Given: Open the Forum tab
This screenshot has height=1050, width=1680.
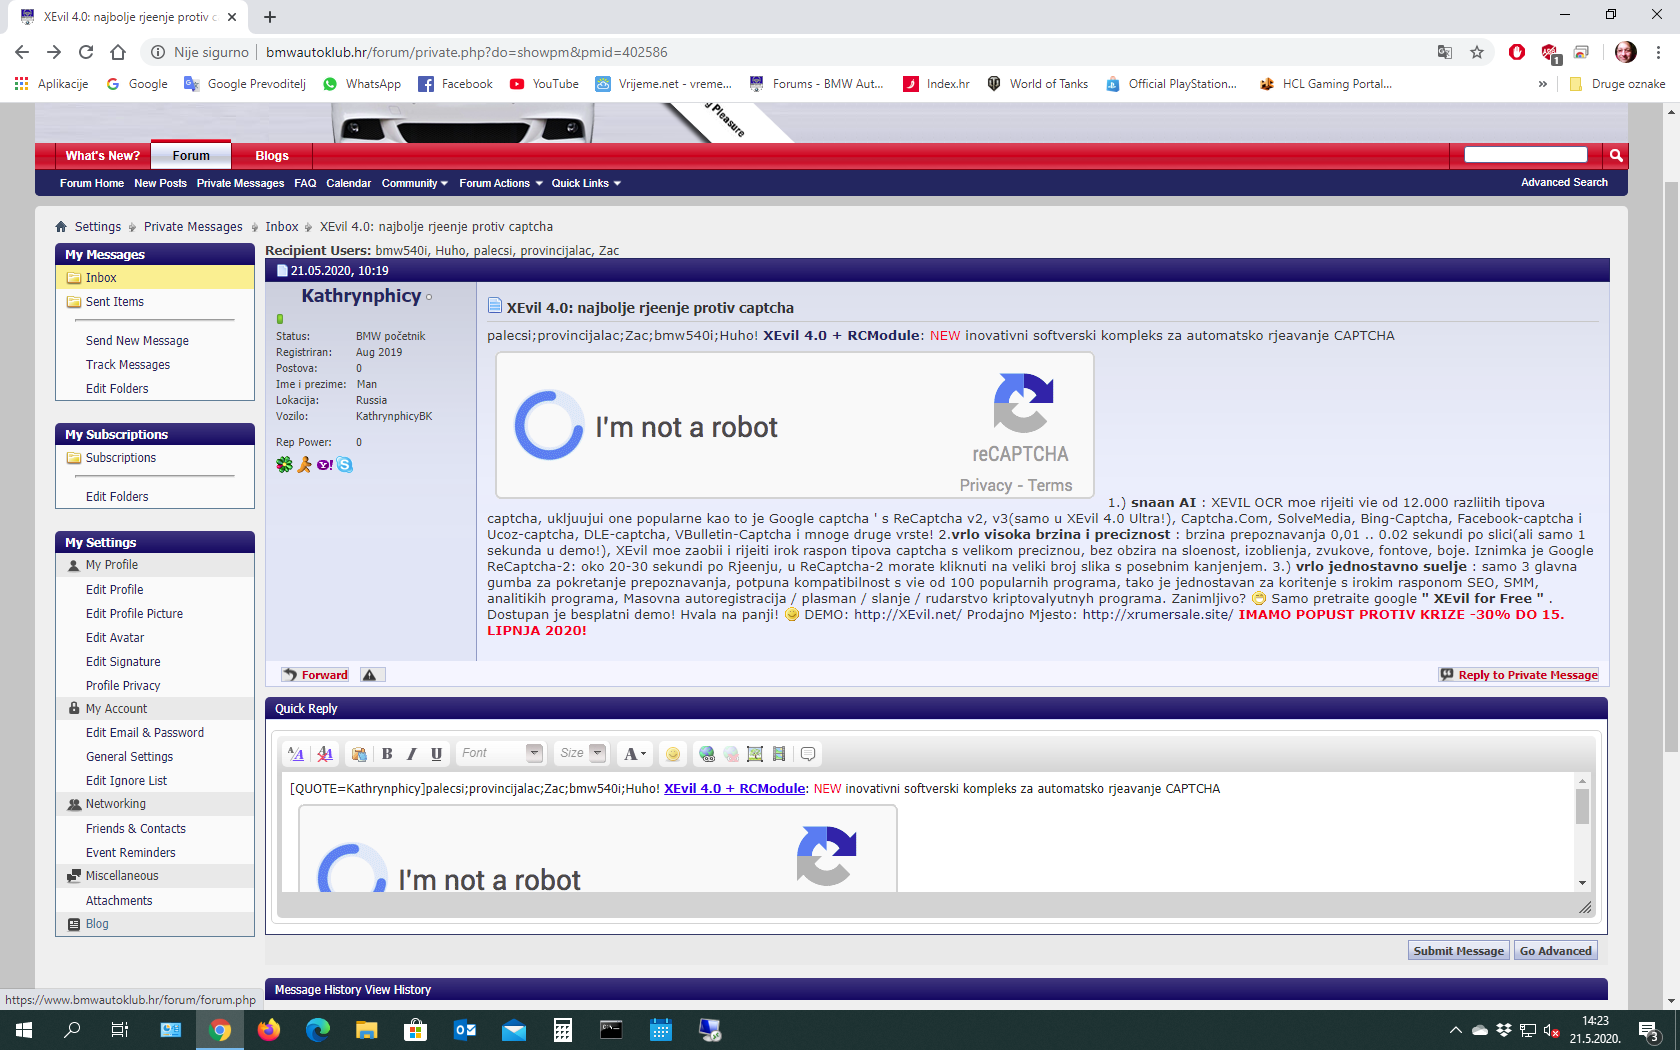Looking at the screenshot, I should click(x=191, y=155).
